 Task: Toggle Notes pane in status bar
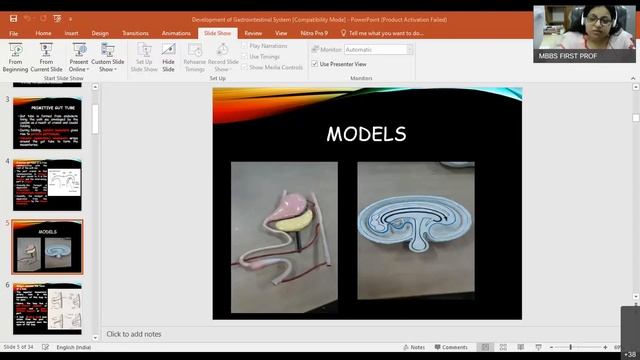tap(414, 347)
